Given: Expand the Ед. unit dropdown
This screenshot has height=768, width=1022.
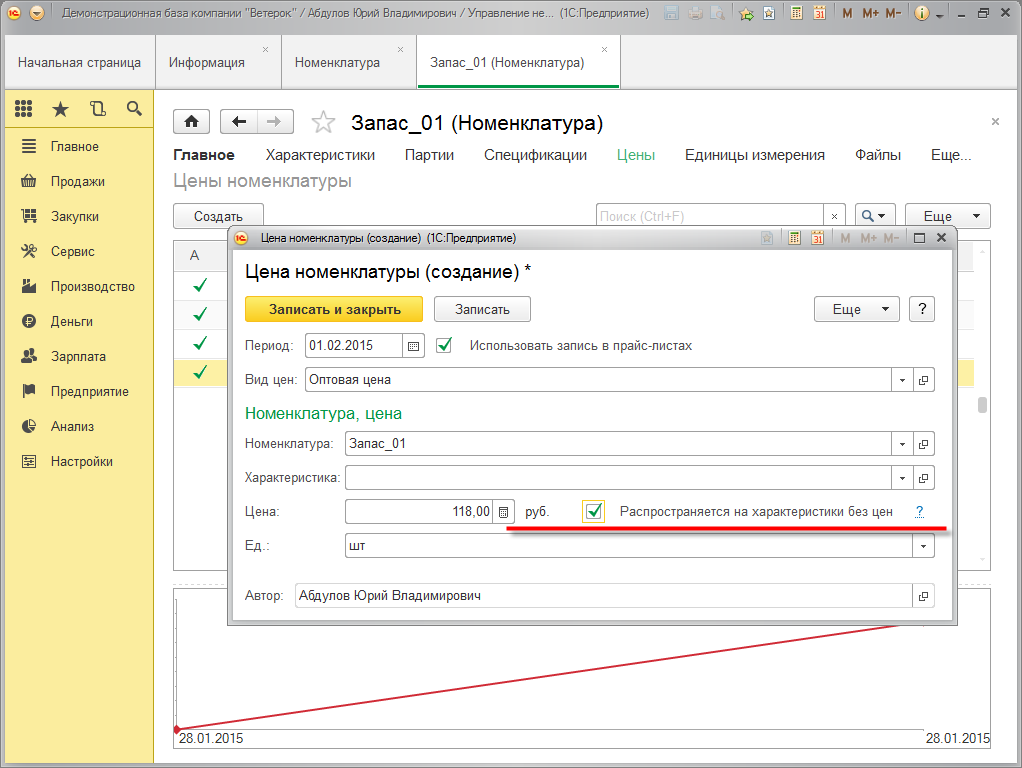Looking at the screenshot, I should click(924, 546).
